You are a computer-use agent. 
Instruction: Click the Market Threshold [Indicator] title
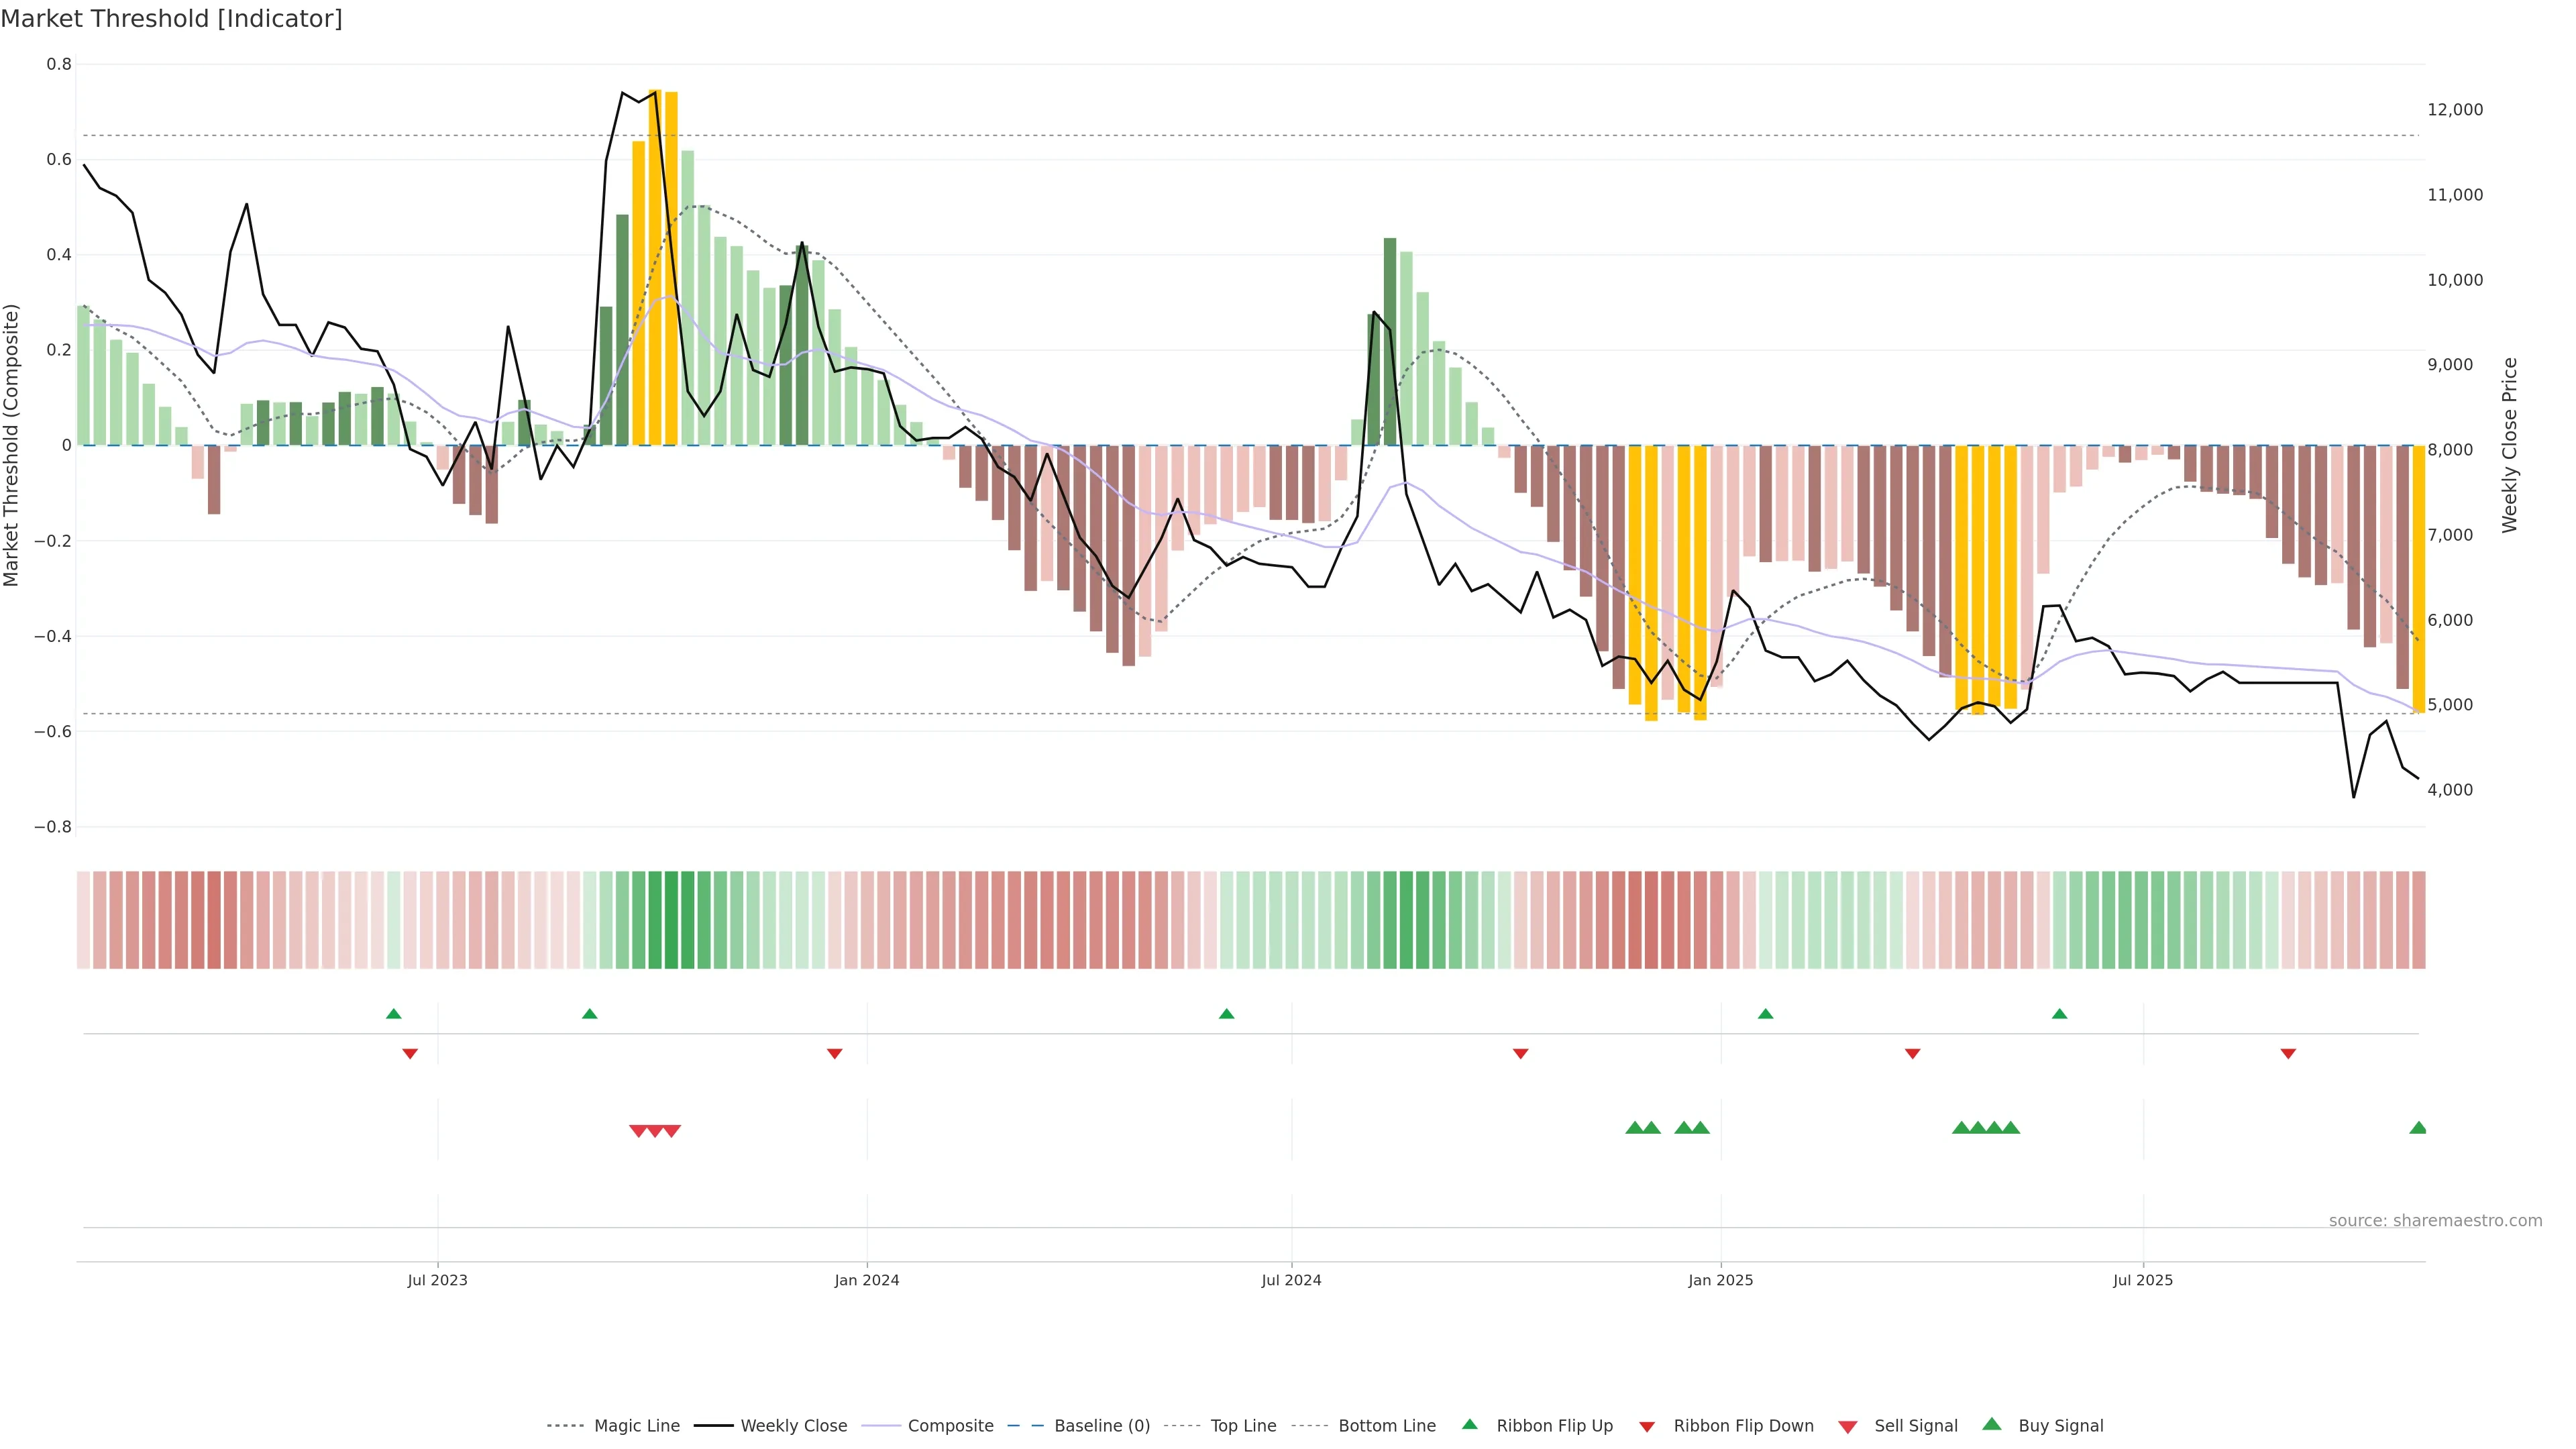click(171, 19)
